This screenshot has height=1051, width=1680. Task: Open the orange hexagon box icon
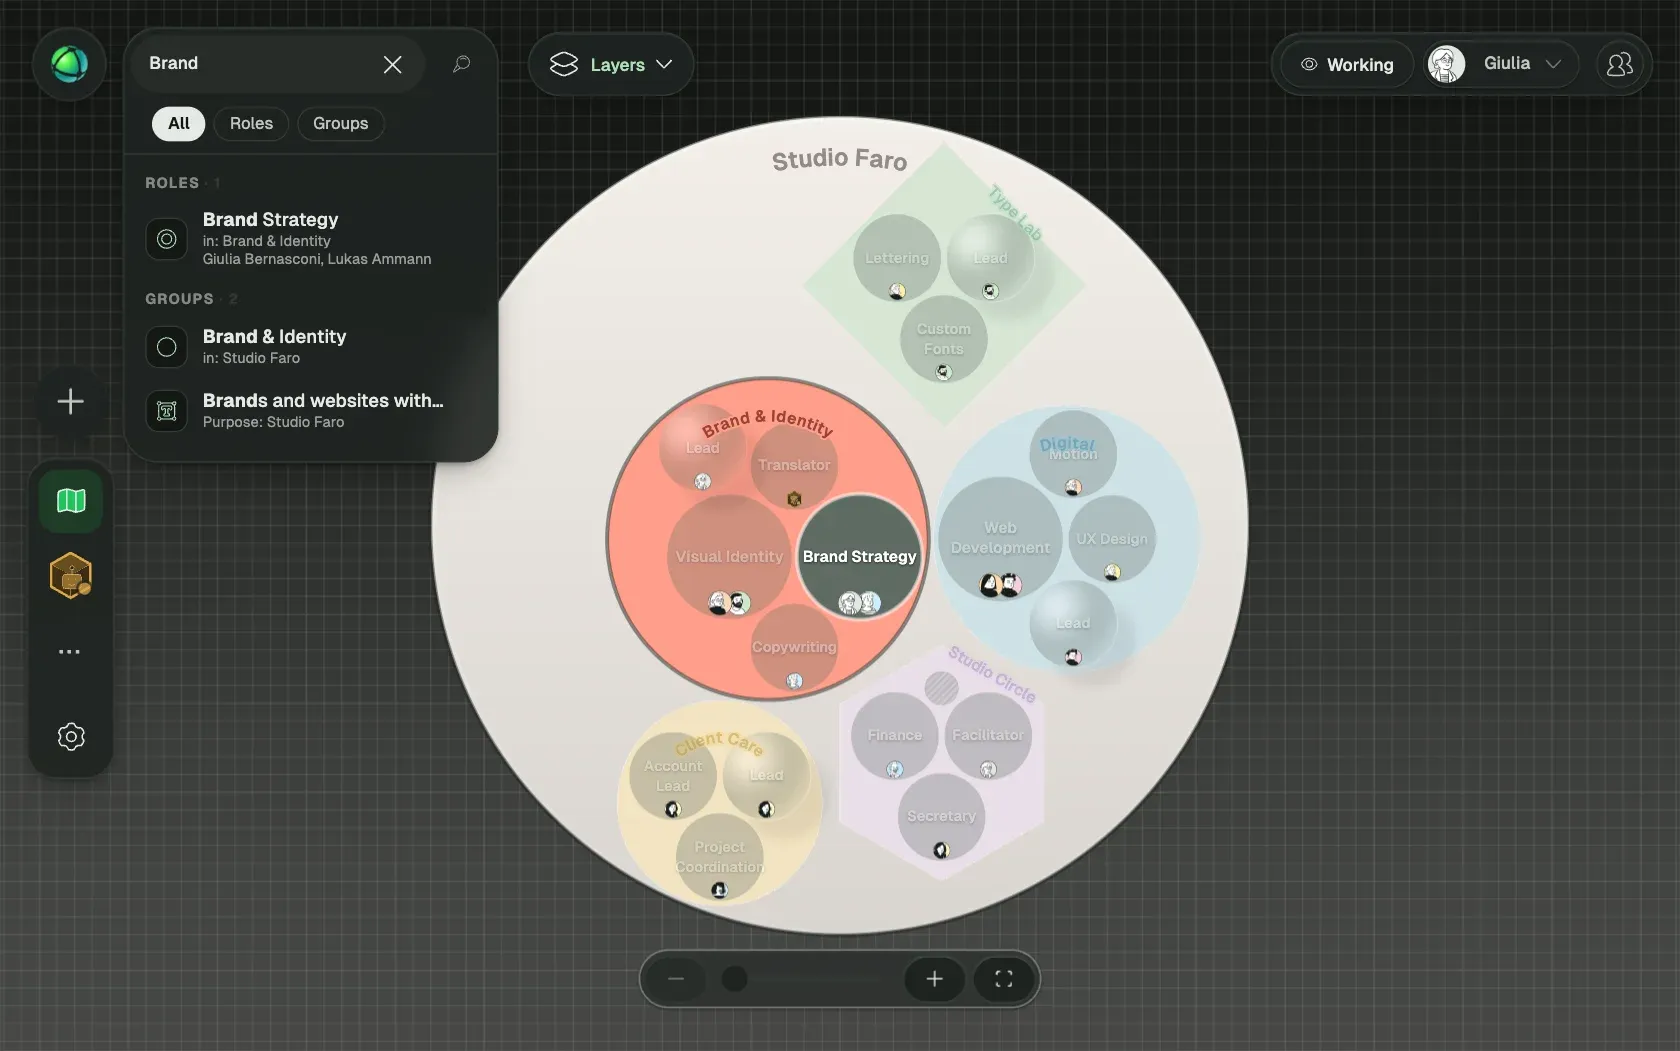tap(70, 576)
